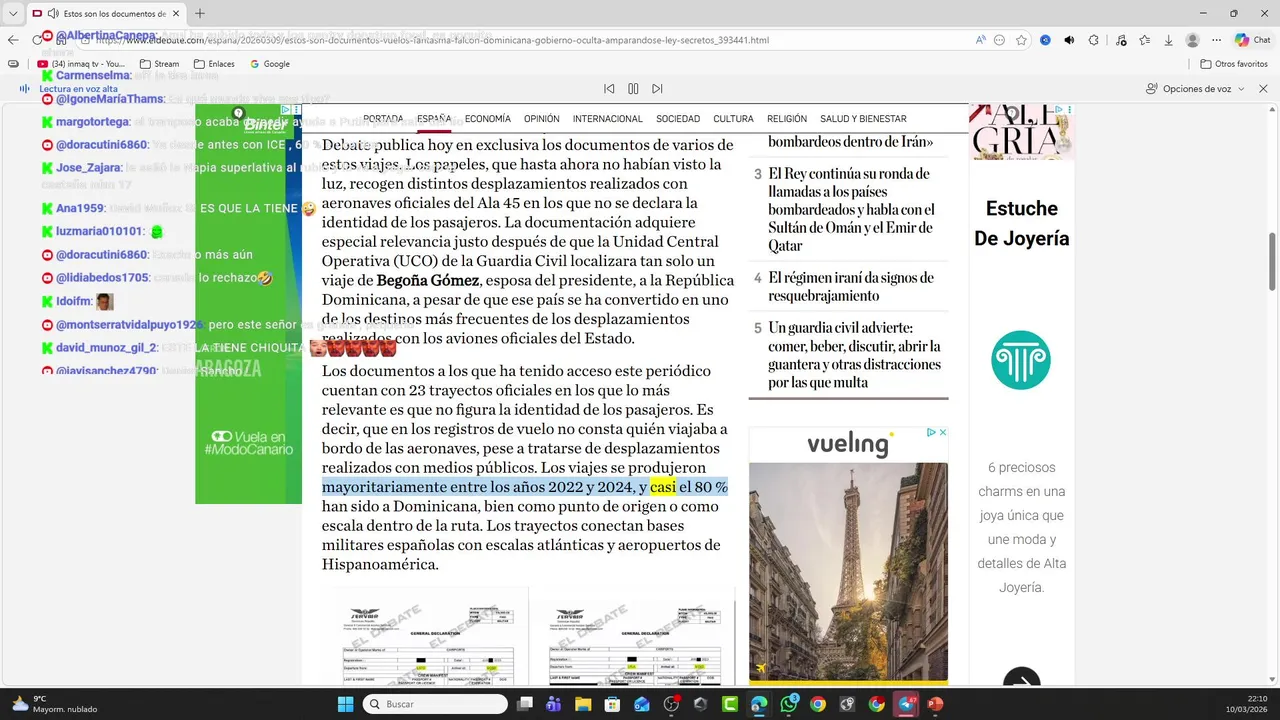The height and width of the screenshot is (720, 1280).
Task: Open PowerPoint from the taskbar
Action: (935, 704)
